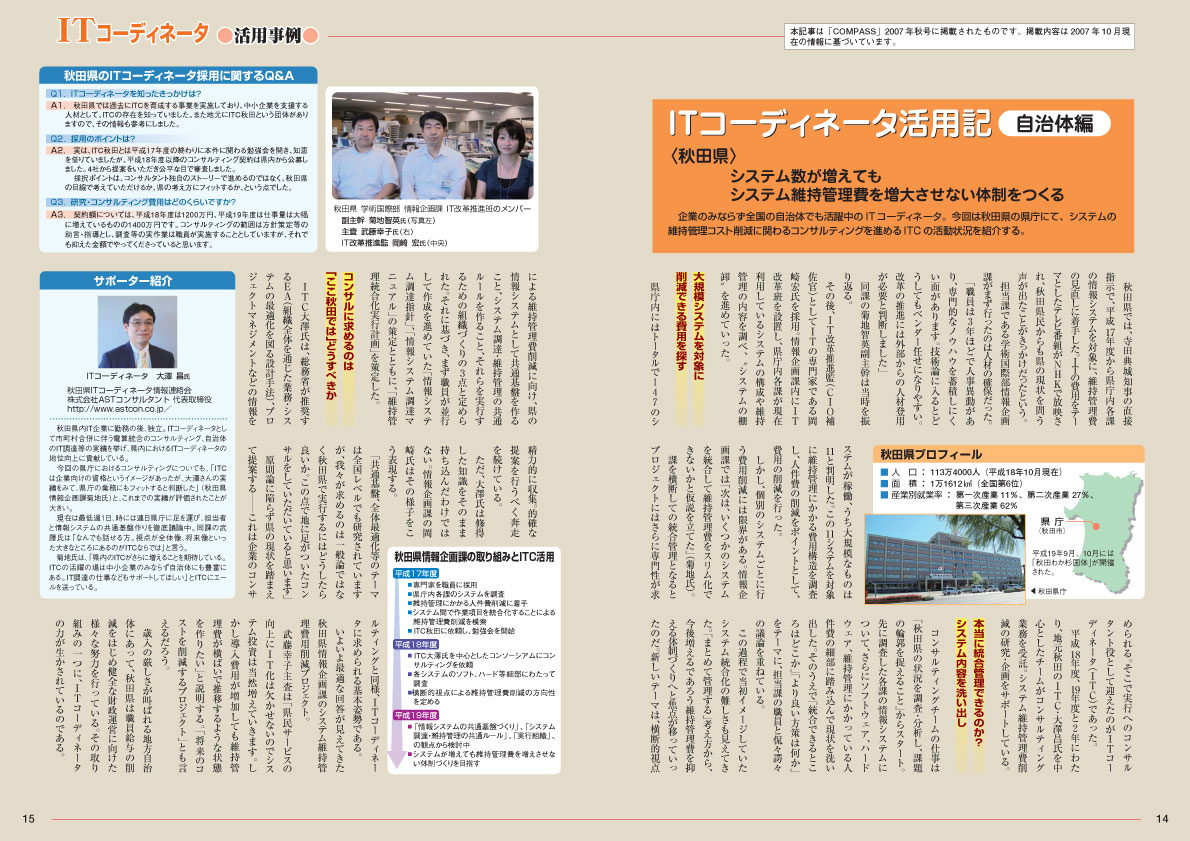Click the '平成18年度' timeline label
1190x841 pixels.
tap(416, 644)
